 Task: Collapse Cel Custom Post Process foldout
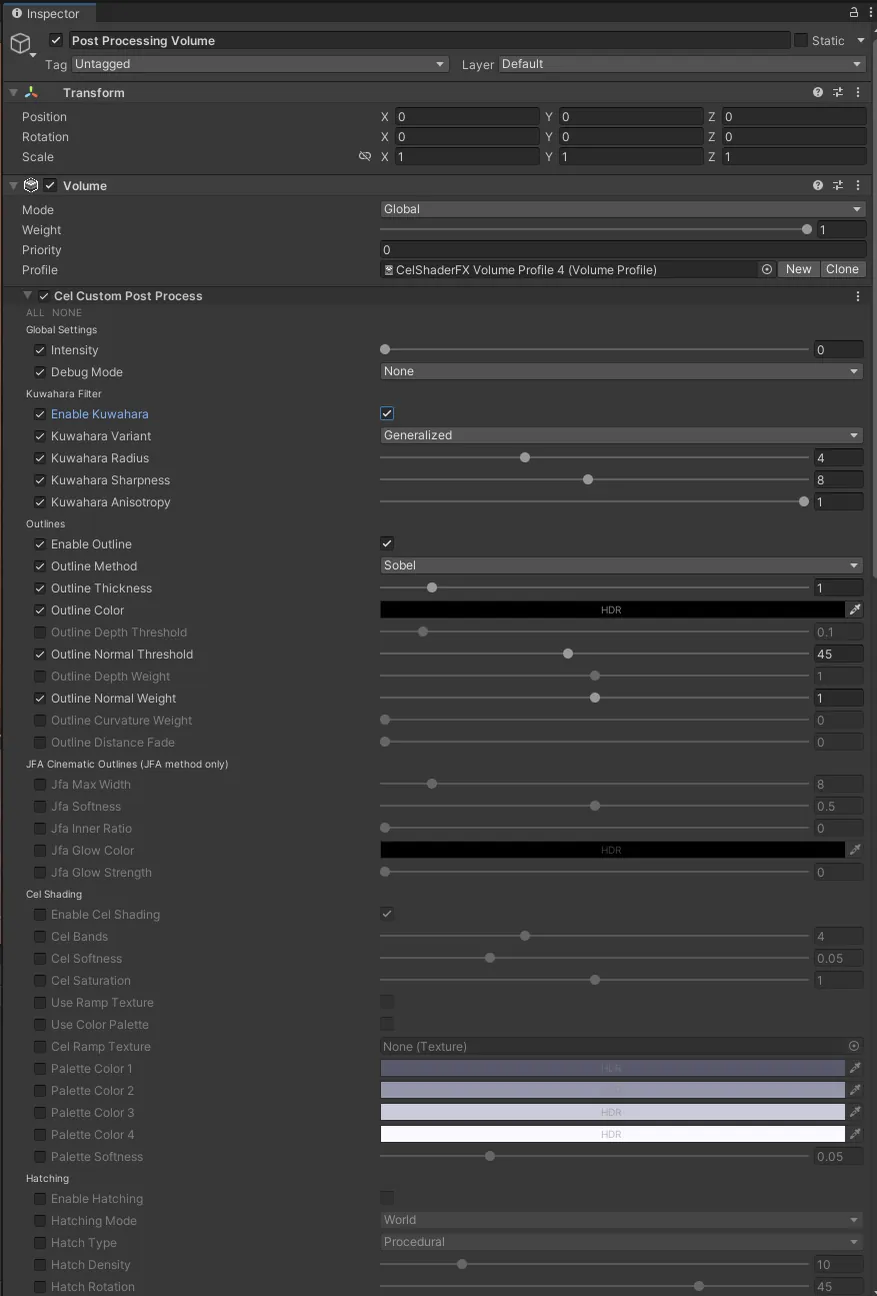click(28, 296)
